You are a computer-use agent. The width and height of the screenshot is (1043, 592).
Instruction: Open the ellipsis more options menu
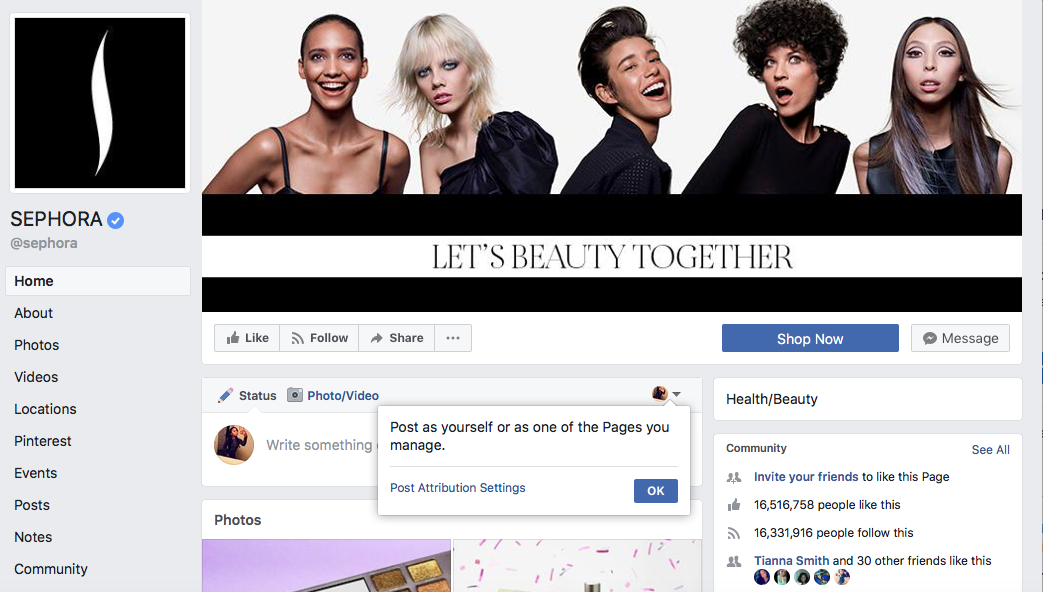click(x=452, y=337)
